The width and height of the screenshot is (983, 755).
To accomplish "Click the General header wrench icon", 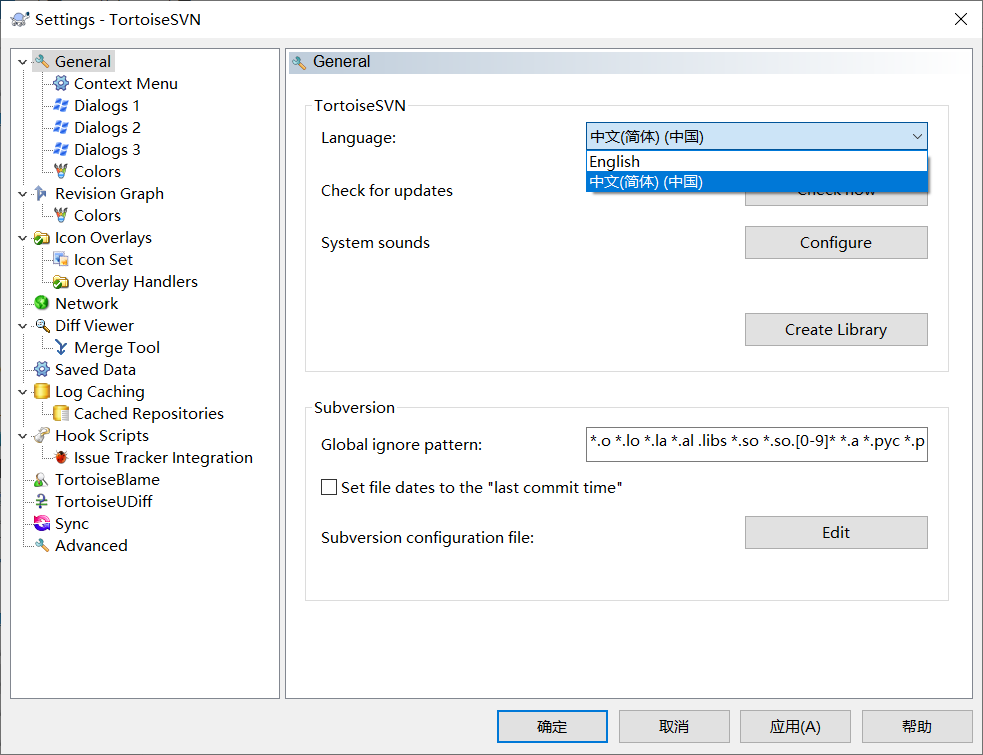I will click(300, 62).
